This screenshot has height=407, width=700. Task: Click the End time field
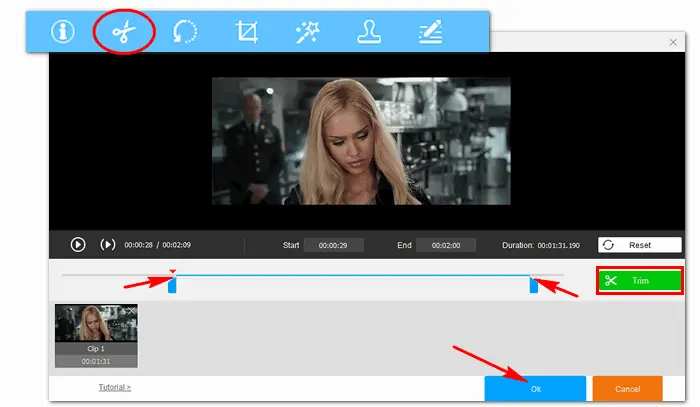click(x=446, y=245)
